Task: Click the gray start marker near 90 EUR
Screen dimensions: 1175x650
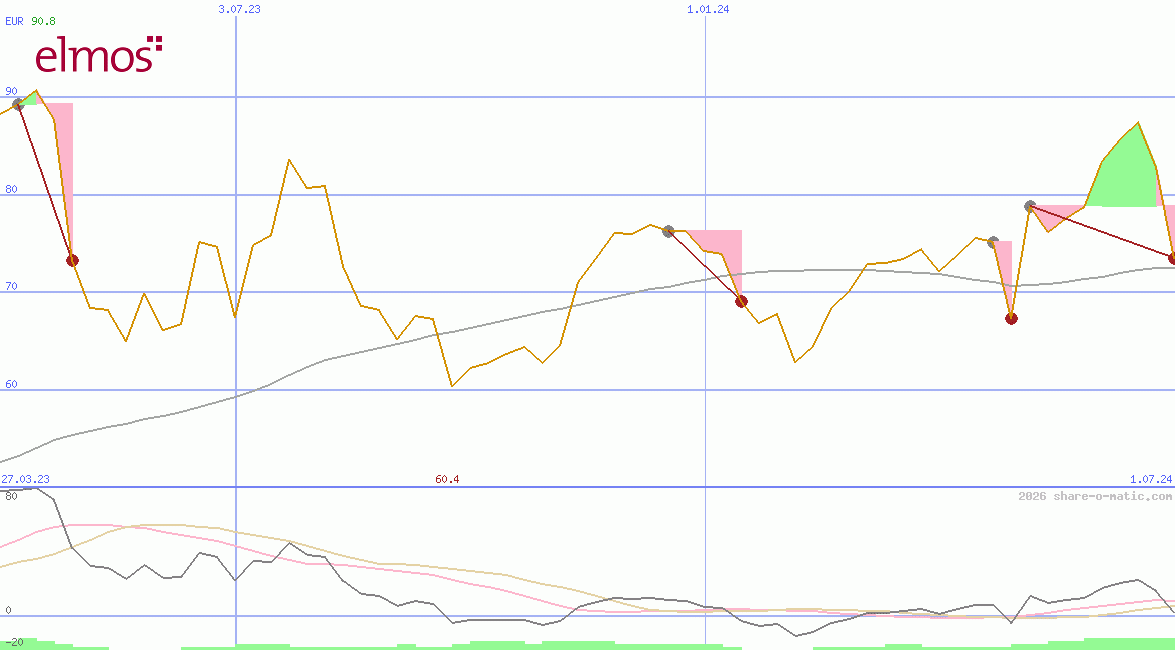Action: (x=18, y=104)
